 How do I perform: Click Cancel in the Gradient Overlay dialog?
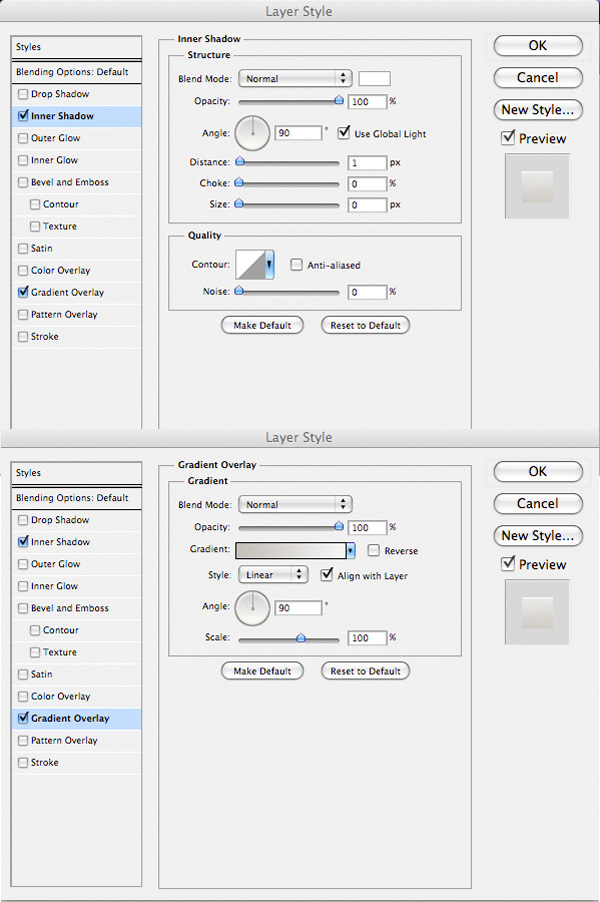[538, 503]
